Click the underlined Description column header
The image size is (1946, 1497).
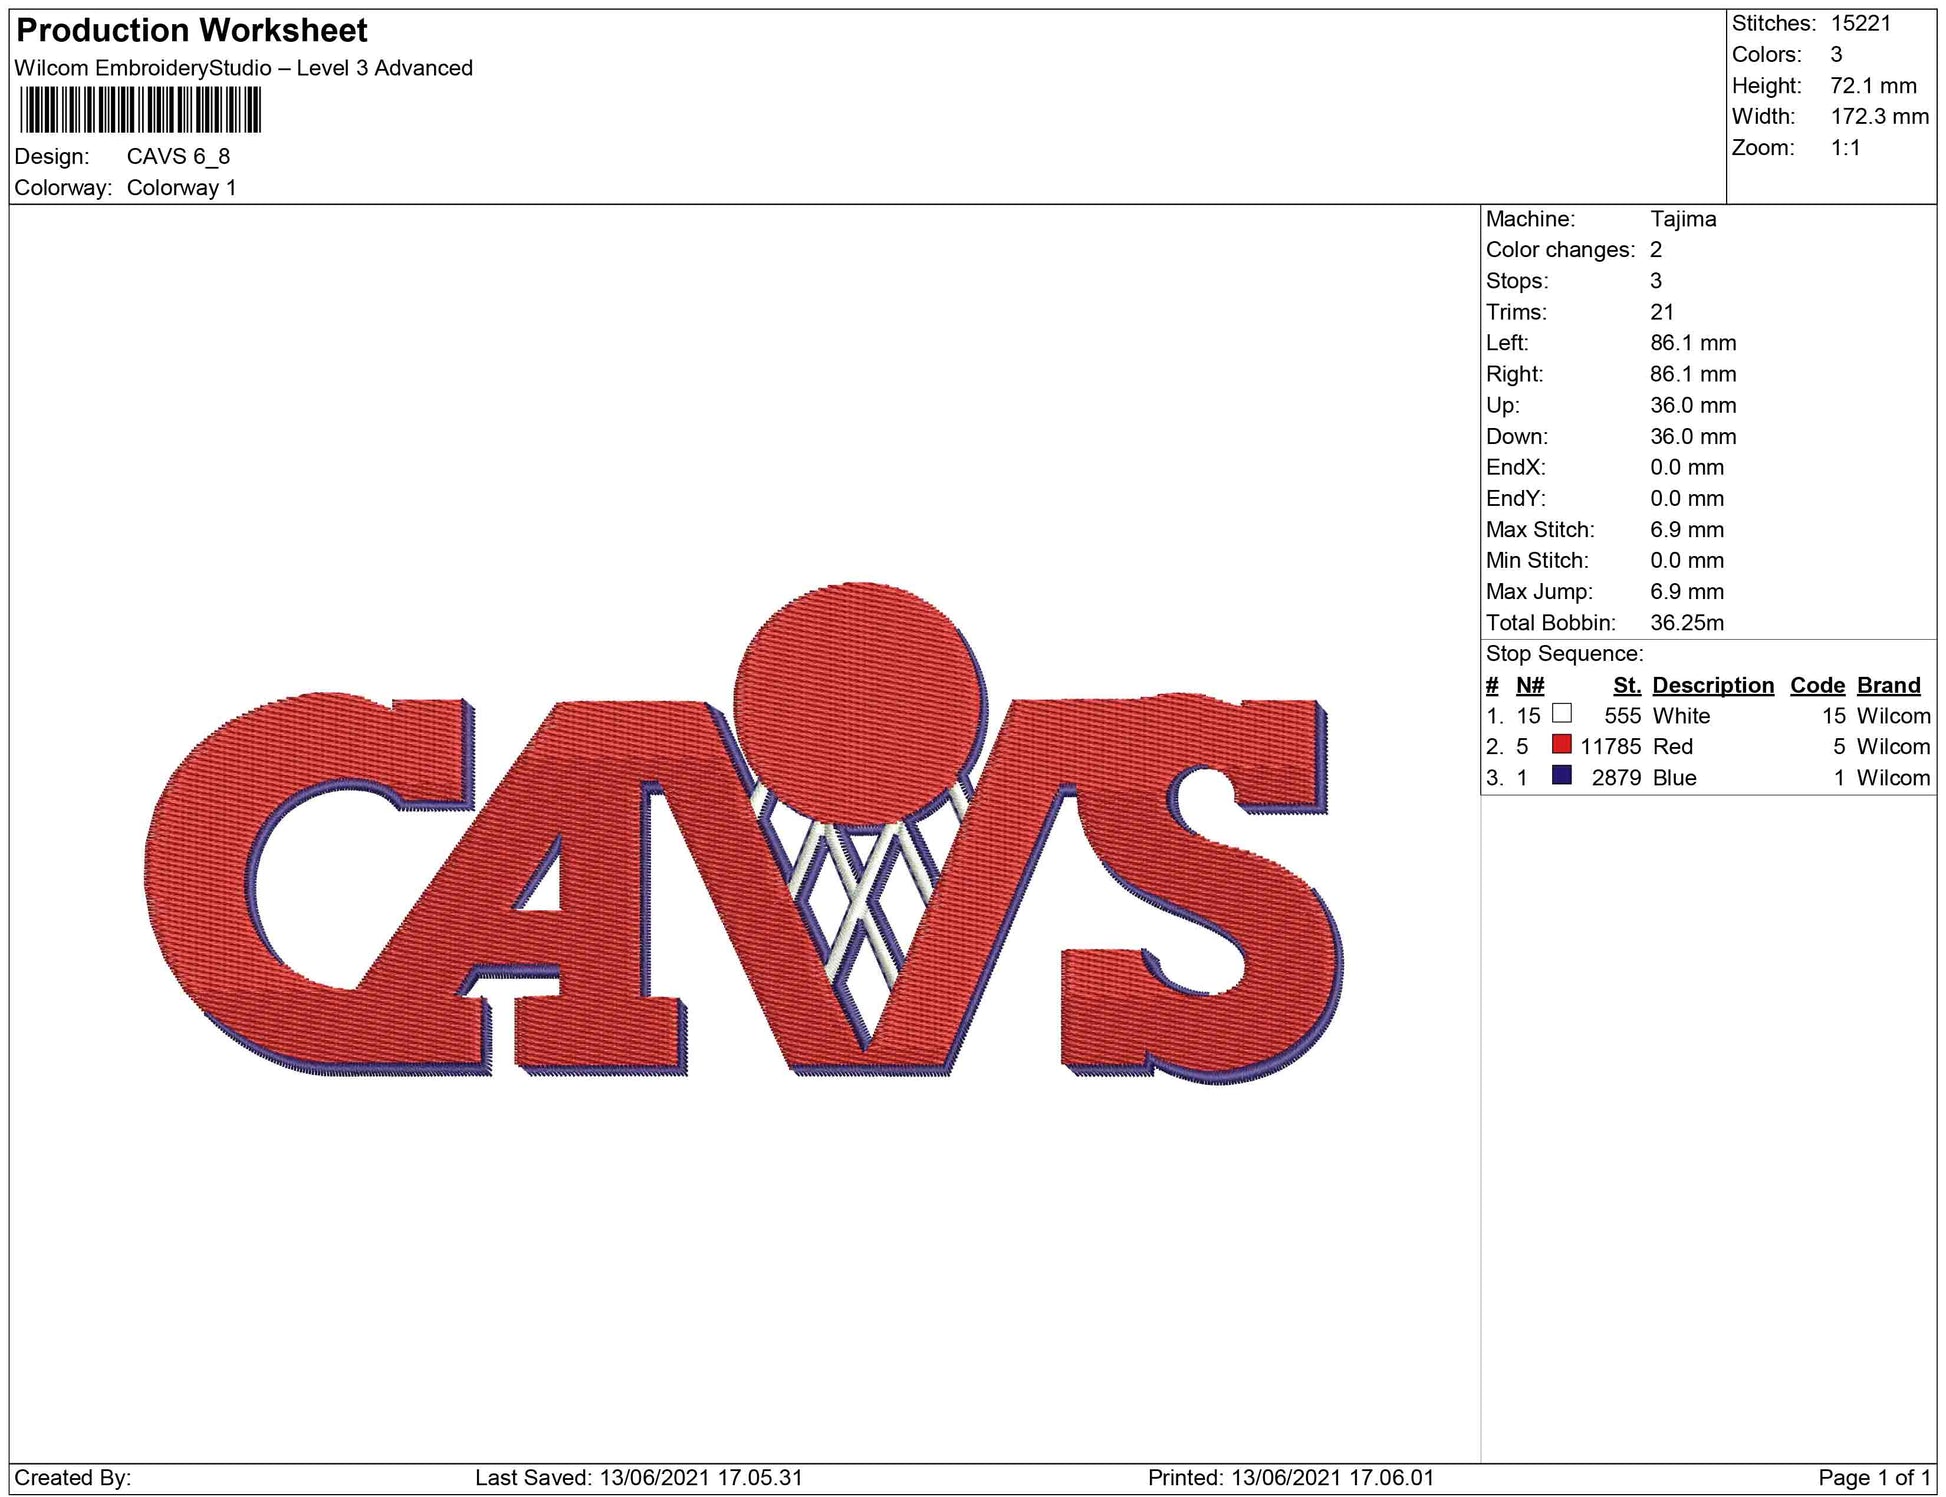tap(1712, 685)
